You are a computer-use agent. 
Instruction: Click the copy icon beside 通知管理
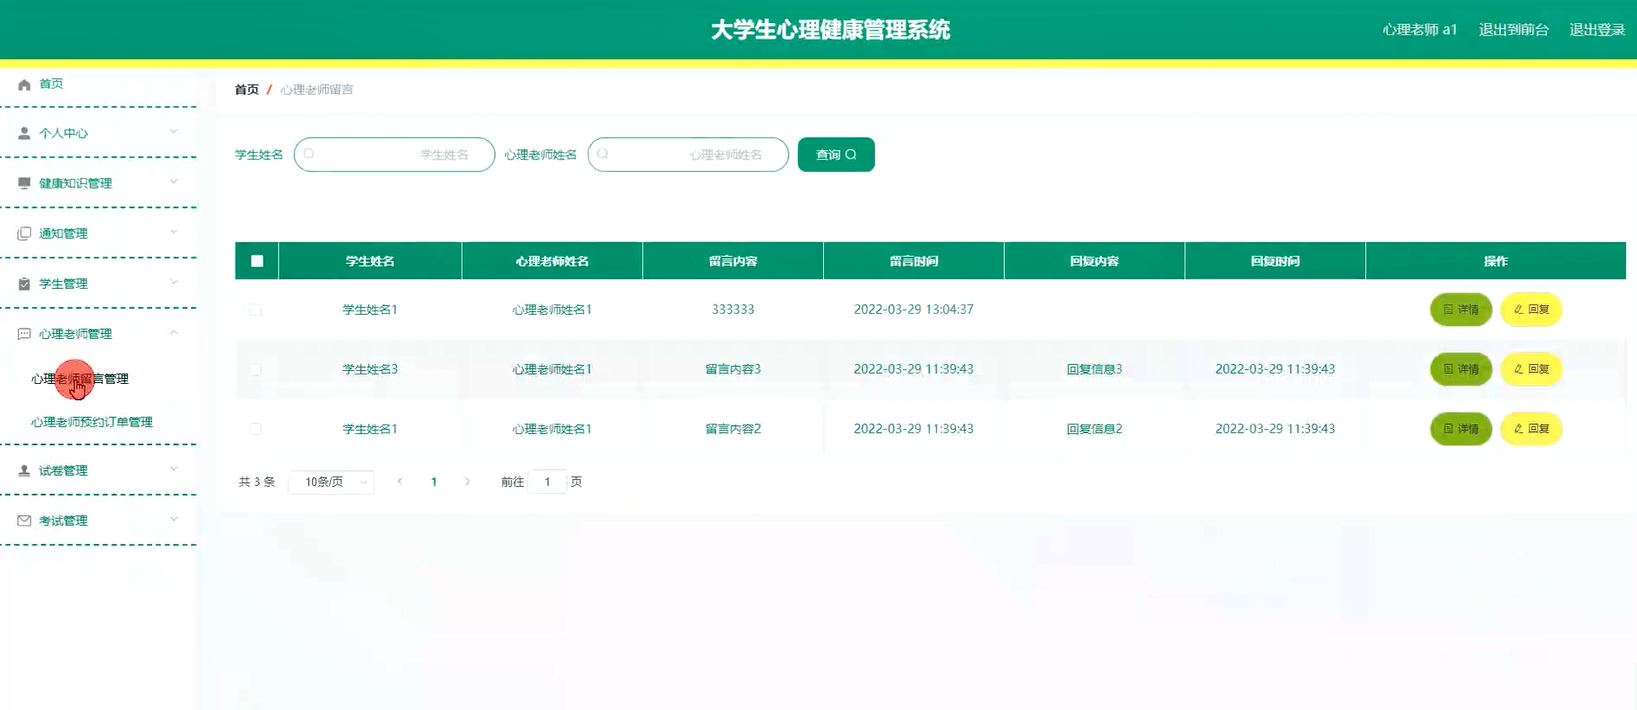tap(24, 233)
